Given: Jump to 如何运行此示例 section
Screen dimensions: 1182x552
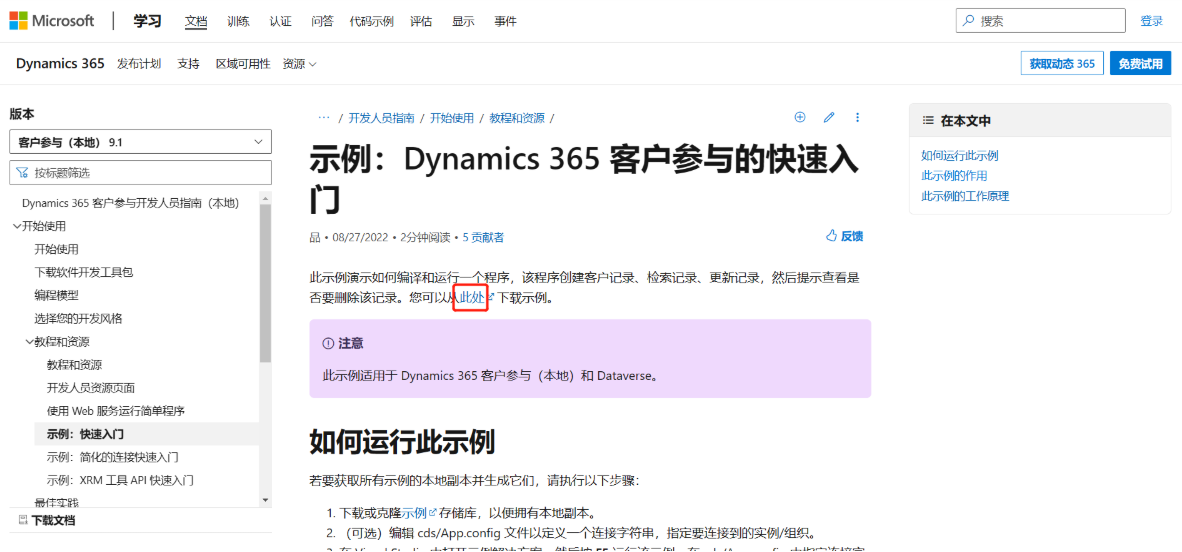Looking at the screenshot, I should click(x=960, y=155).
